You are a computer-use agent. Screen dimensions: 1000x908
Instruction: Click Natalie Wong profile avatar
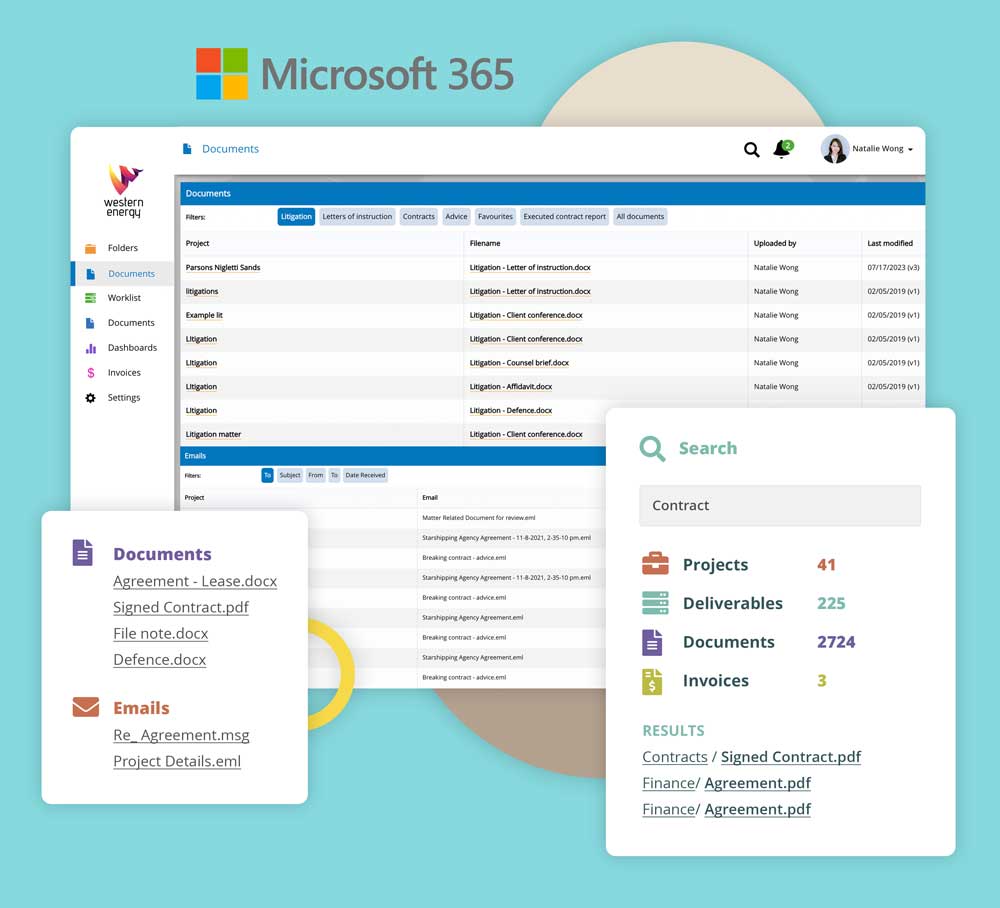pos(834,149)
